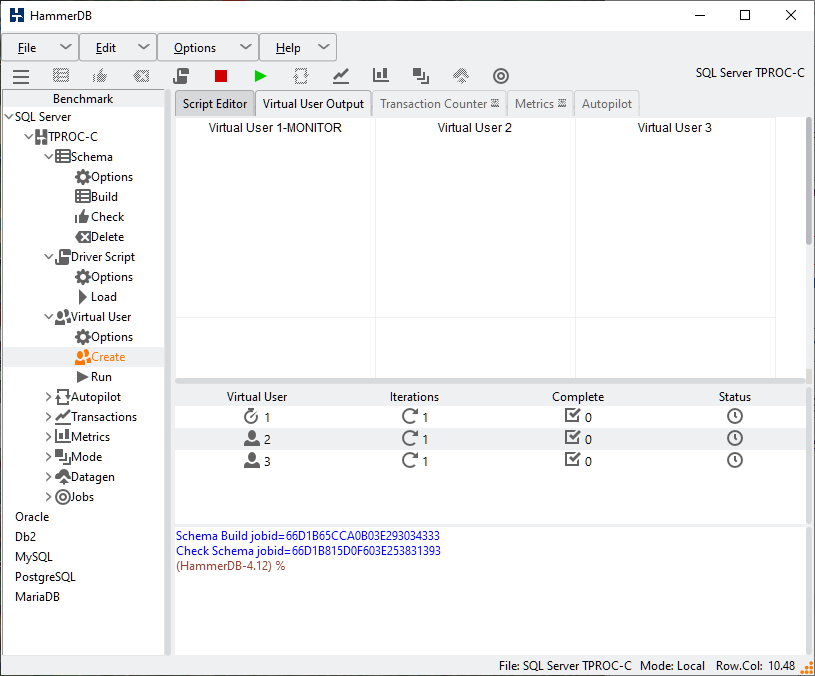Image resolution: width=815 pixels, height=676 pixels.
Task: Click the Options menu dropdown arrow
Action: pos(245,47)
